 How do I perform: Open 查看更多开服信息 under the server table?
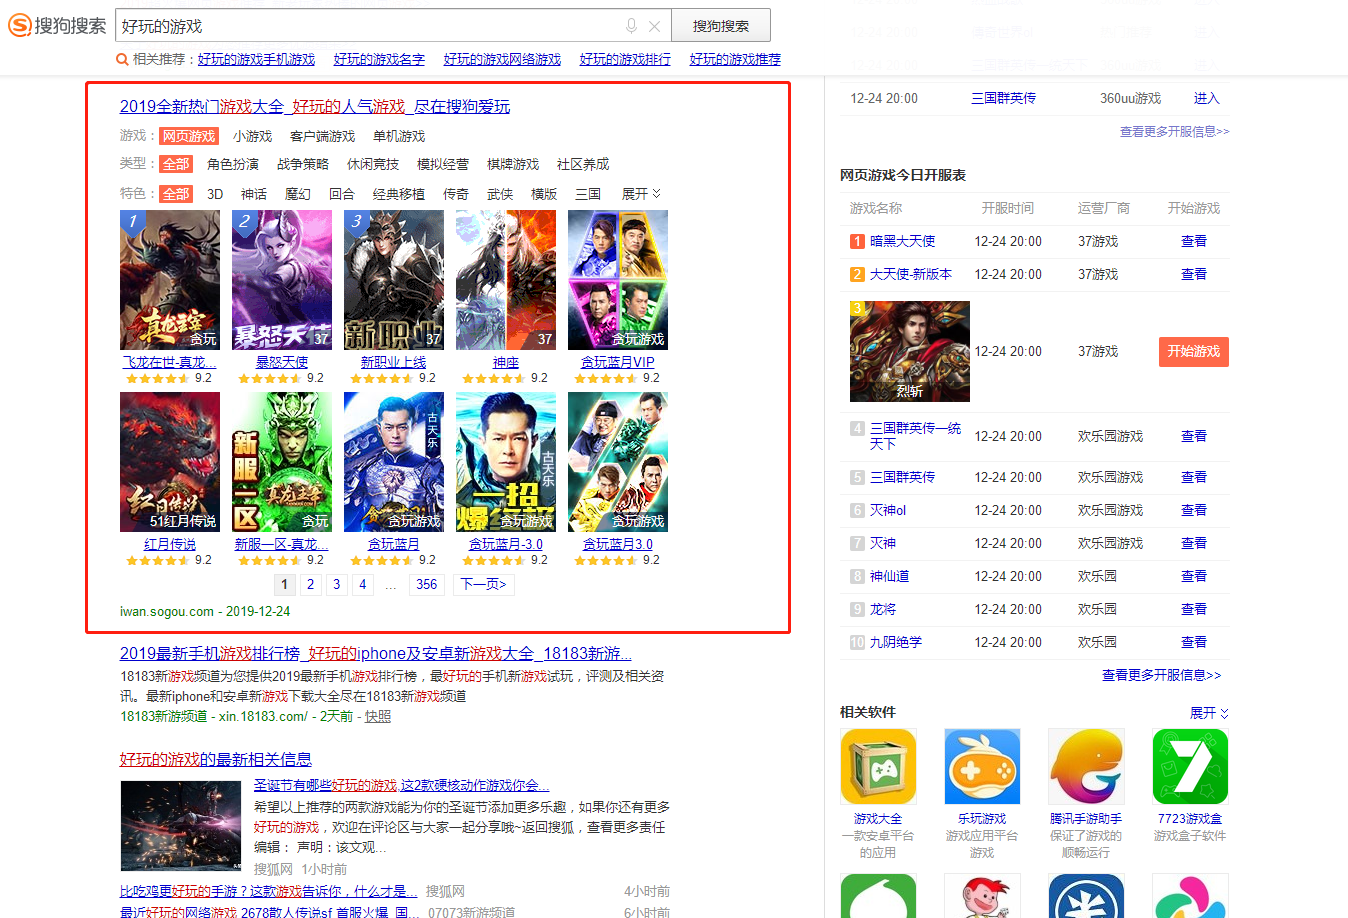point(1161,675)
